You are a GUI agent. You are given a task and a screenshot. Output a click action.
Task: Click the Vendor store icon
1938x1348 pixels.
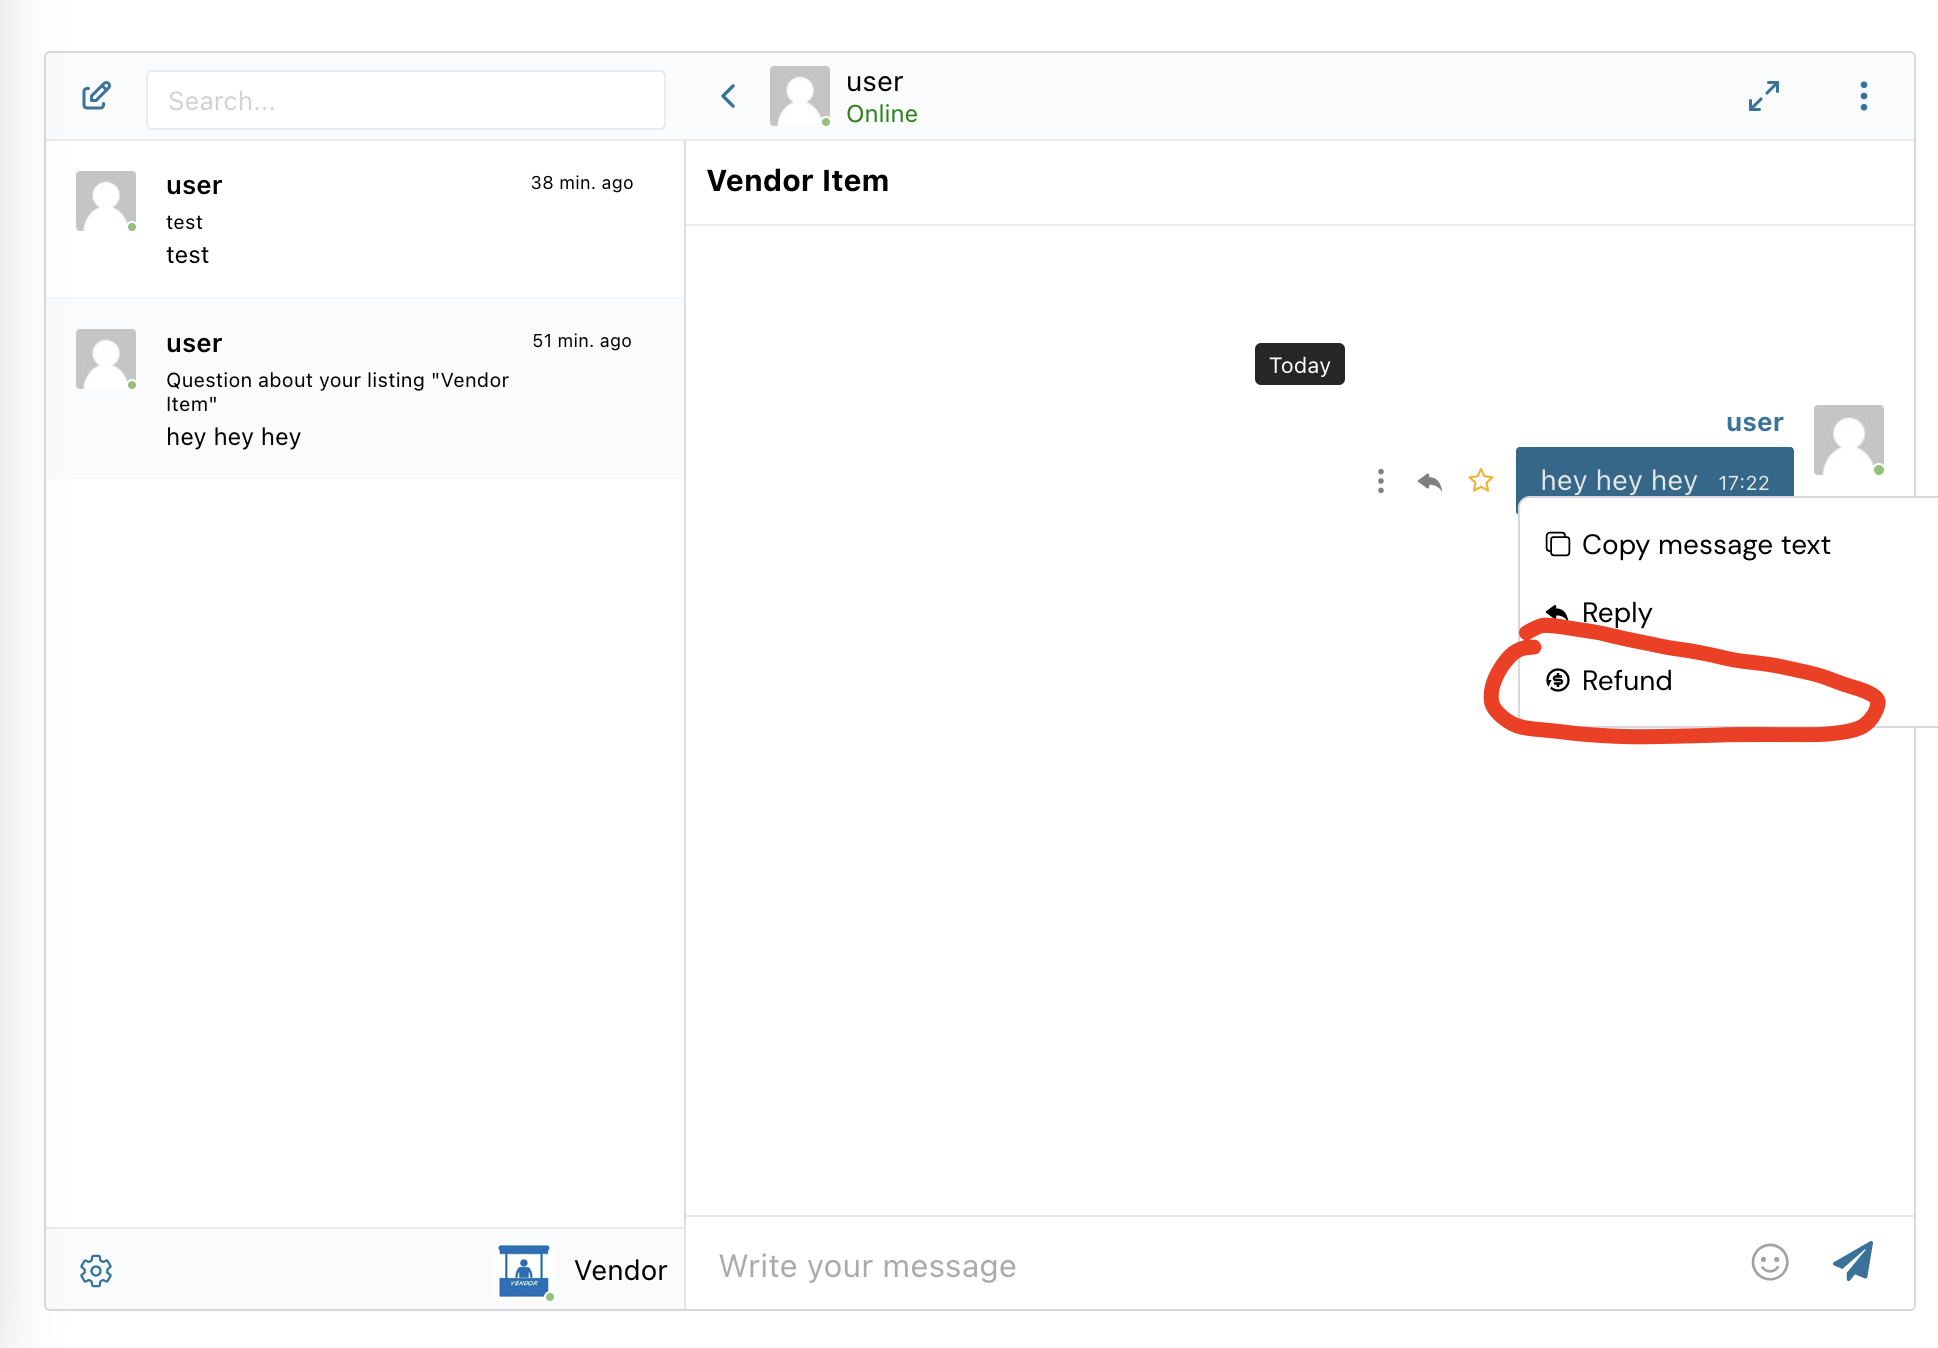[523, 1269]
